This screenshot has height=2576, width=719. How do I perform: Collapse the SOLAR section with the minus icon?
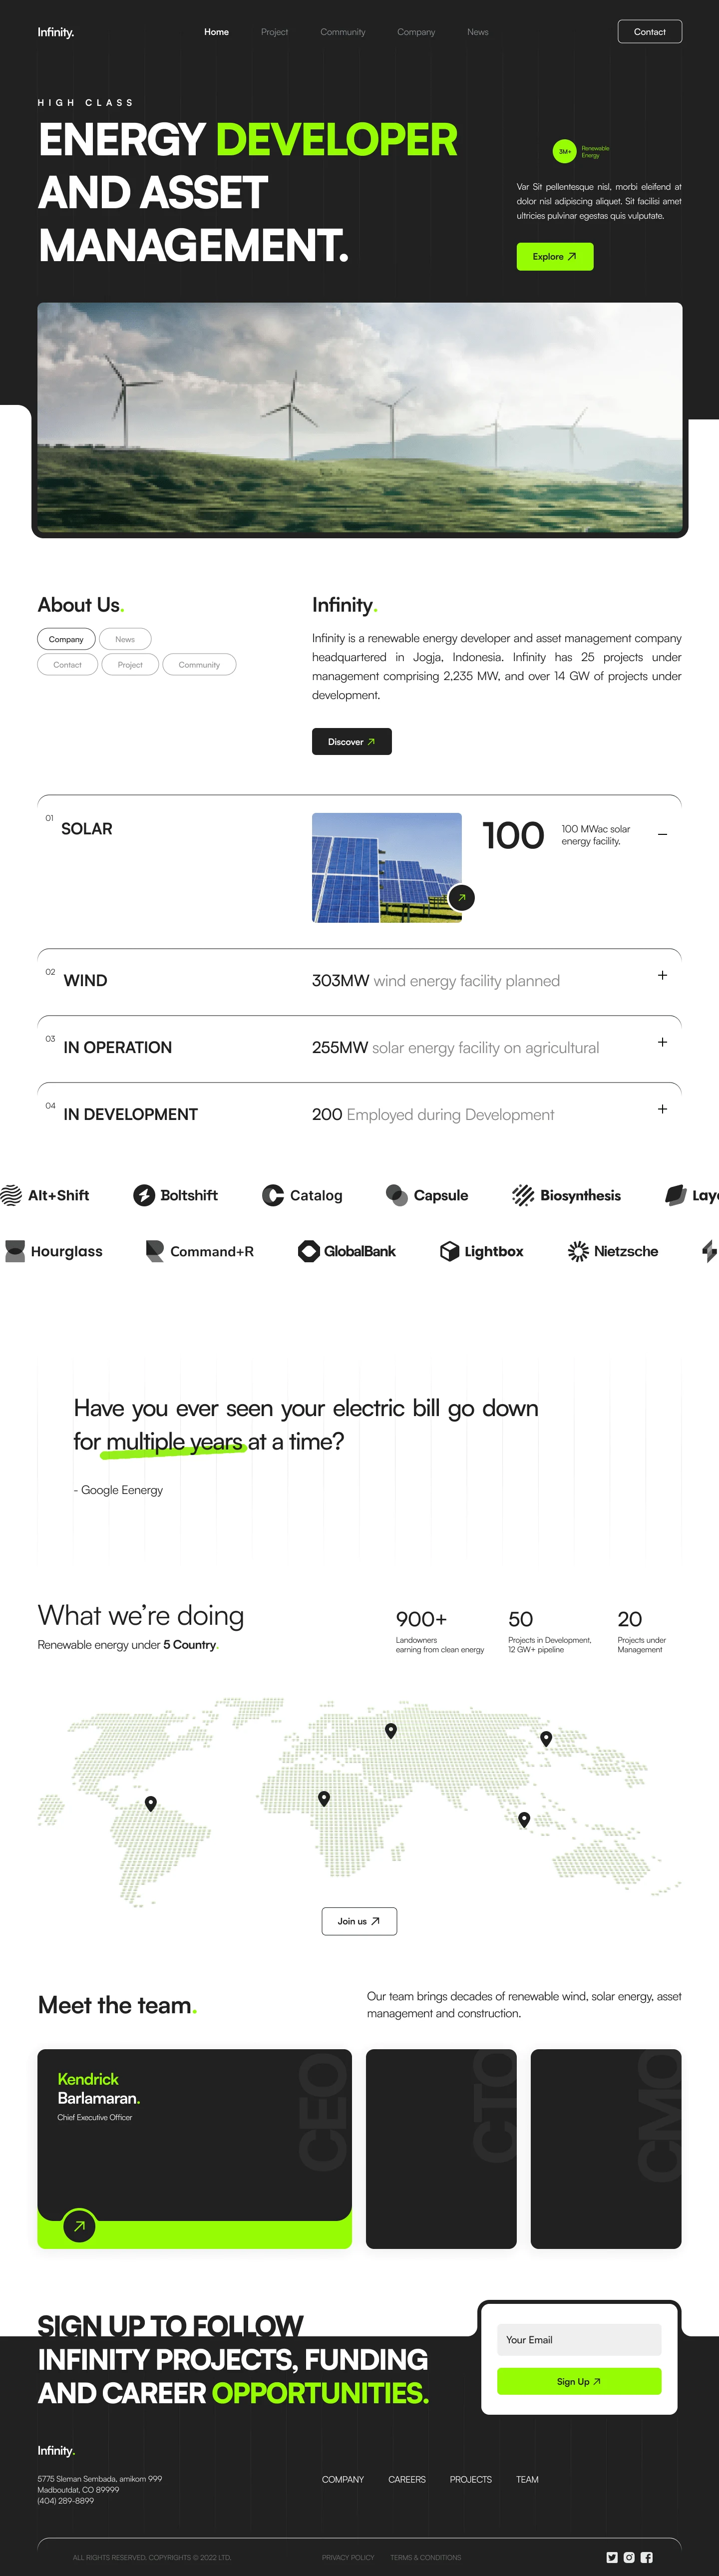(662, 834)
